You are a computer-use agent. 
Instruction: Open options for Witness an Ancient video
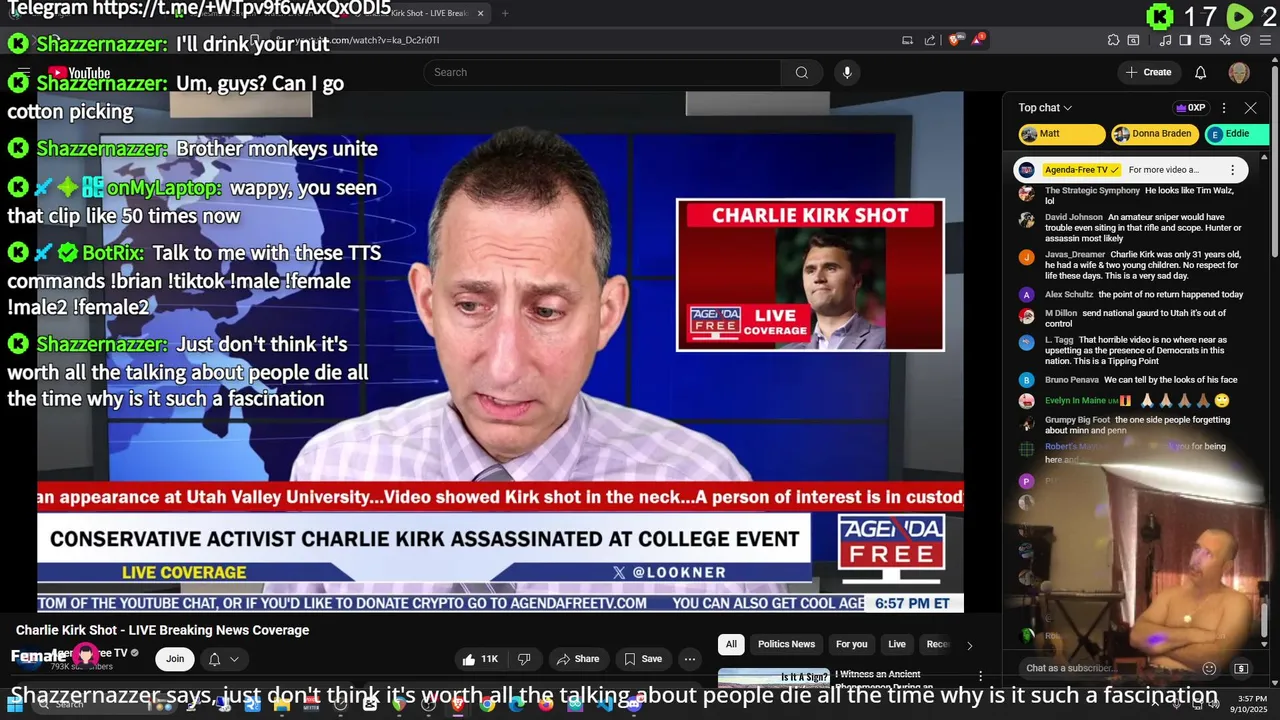(x=980, y=677)
